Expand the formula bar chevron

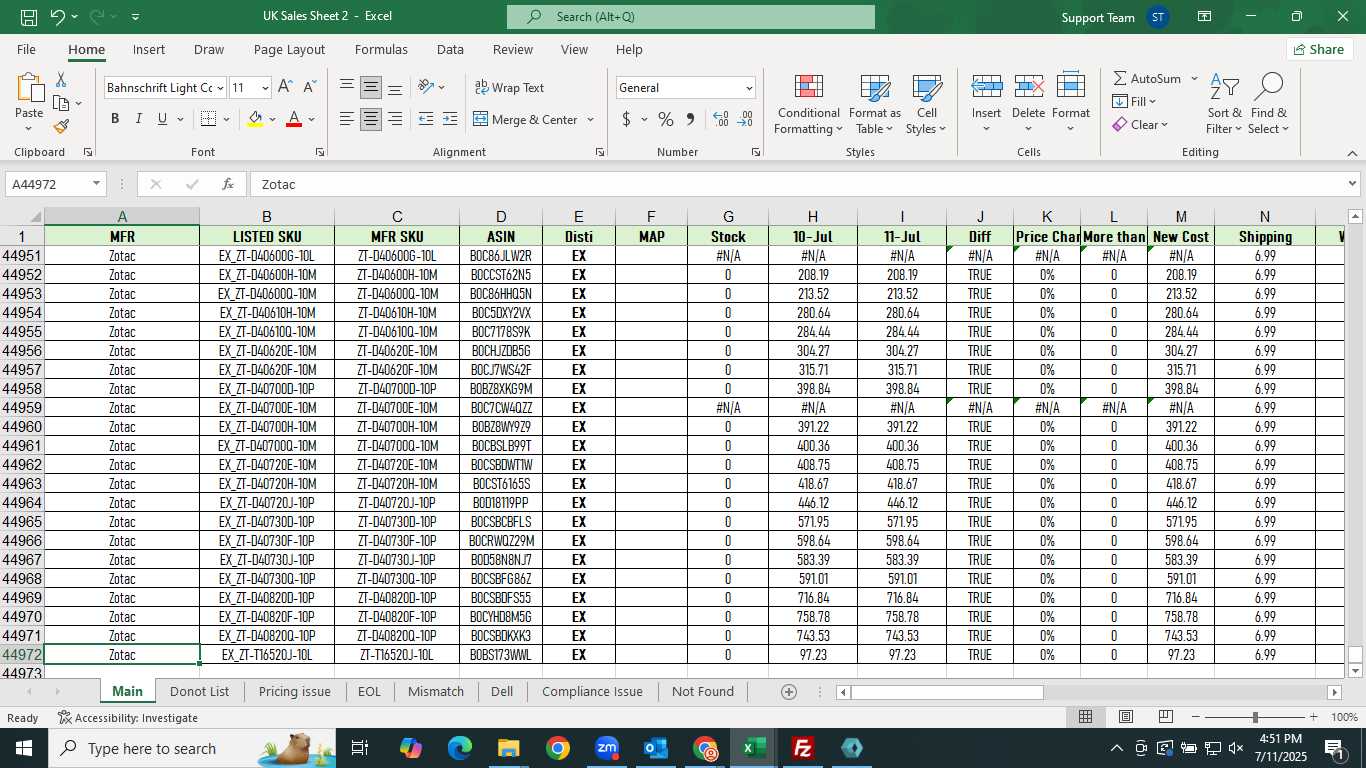click(x=1353, y=184)
